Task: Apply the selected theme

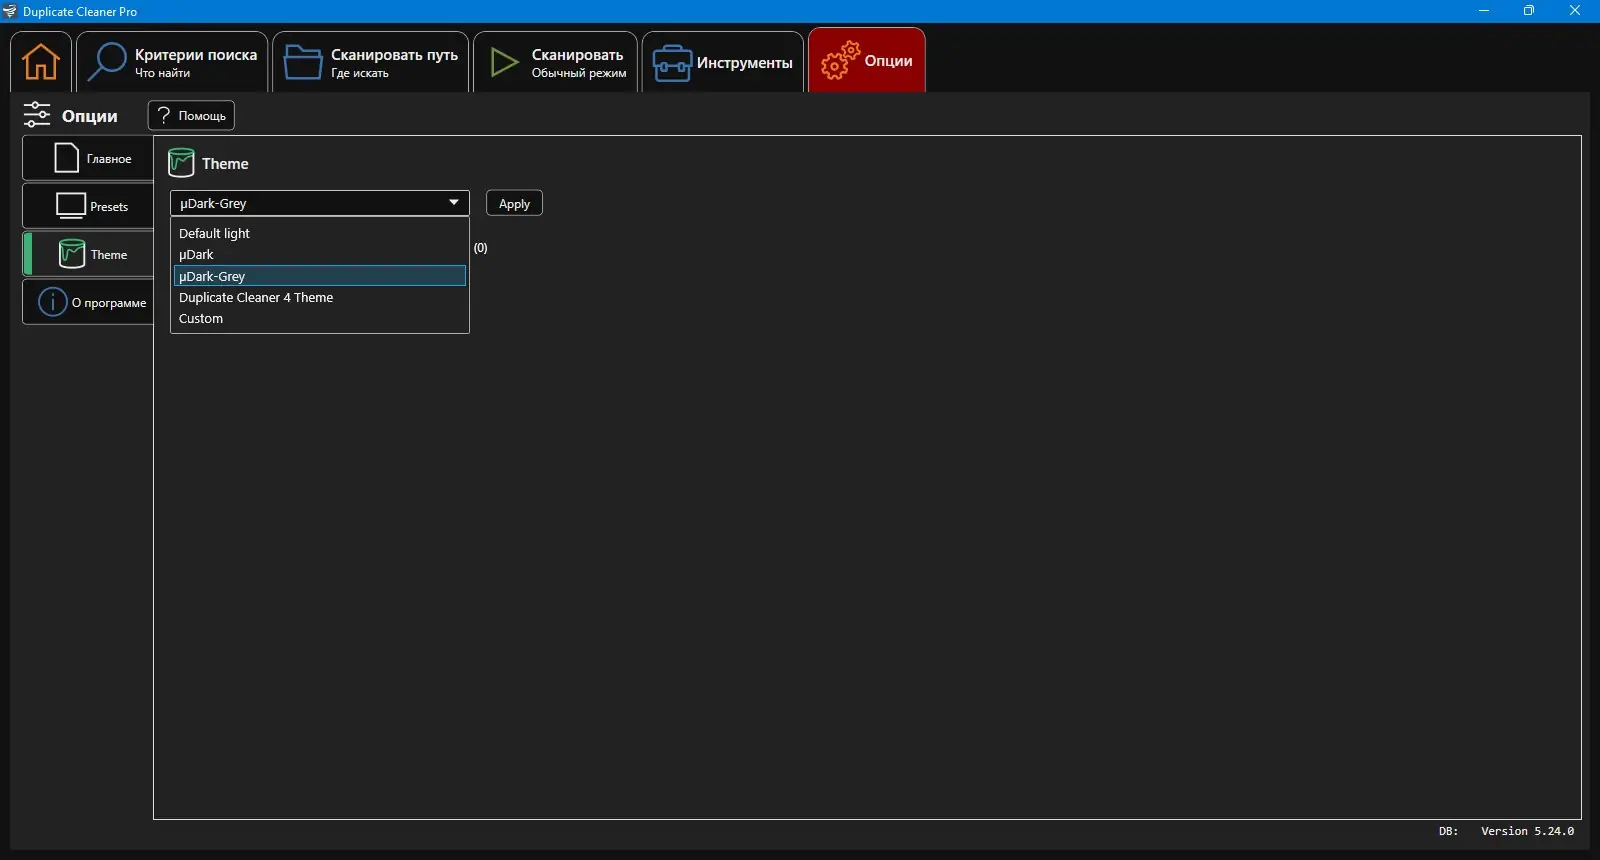Action: tap(514, 203)
